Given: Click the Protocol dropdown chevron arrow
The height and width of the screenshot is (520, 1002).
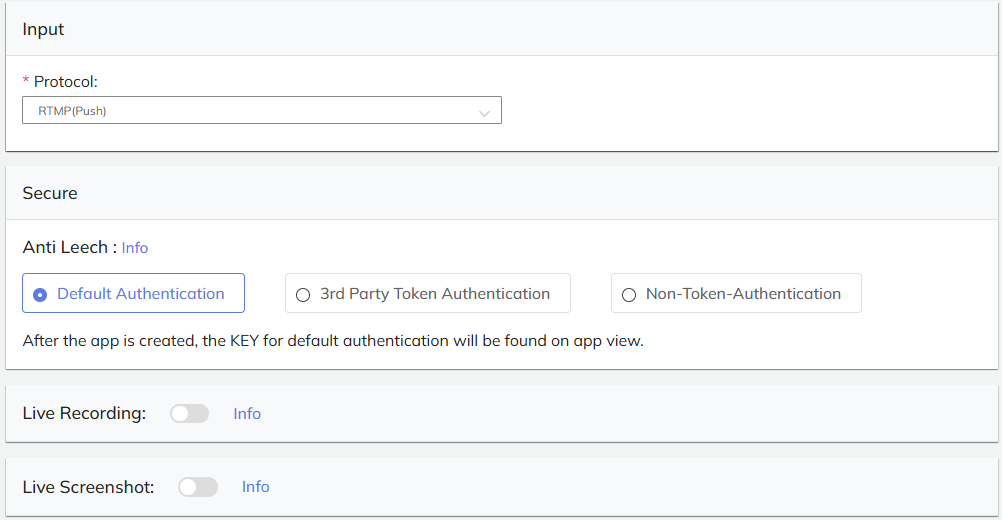Looking at the screenshot, I should (x=485, y=113).
